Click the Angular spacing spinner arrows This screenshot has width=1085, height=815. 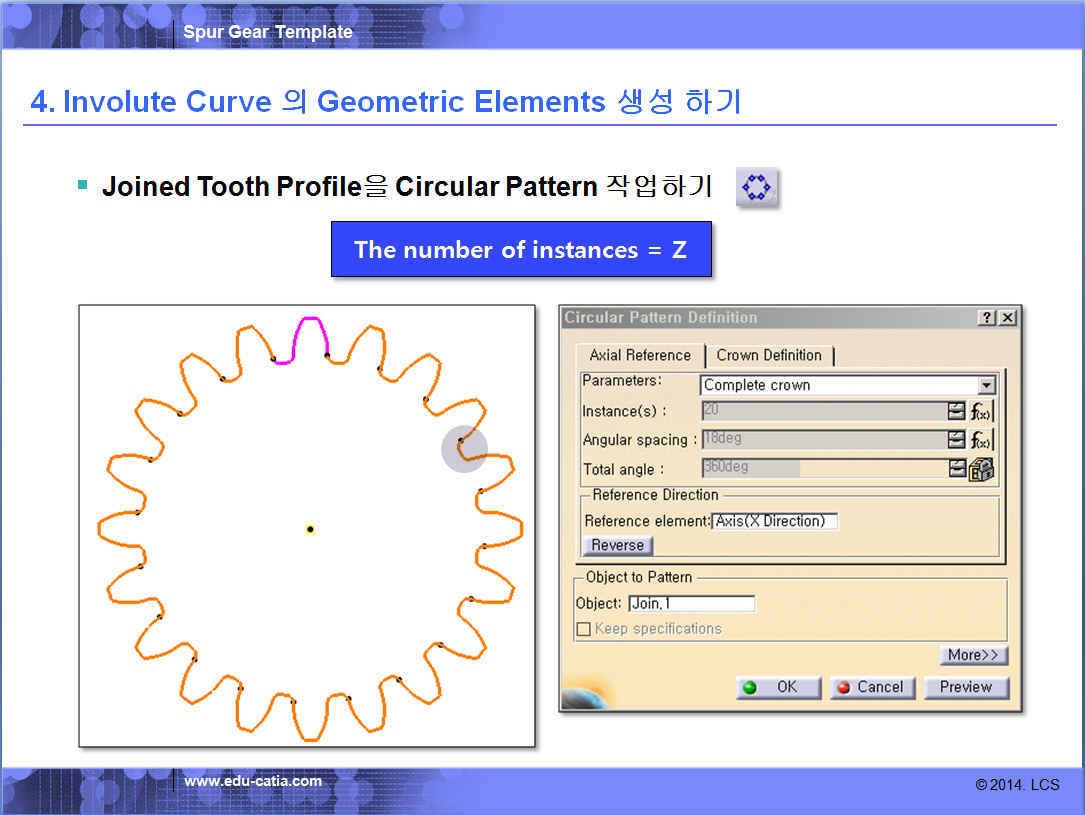coord(957,440)
